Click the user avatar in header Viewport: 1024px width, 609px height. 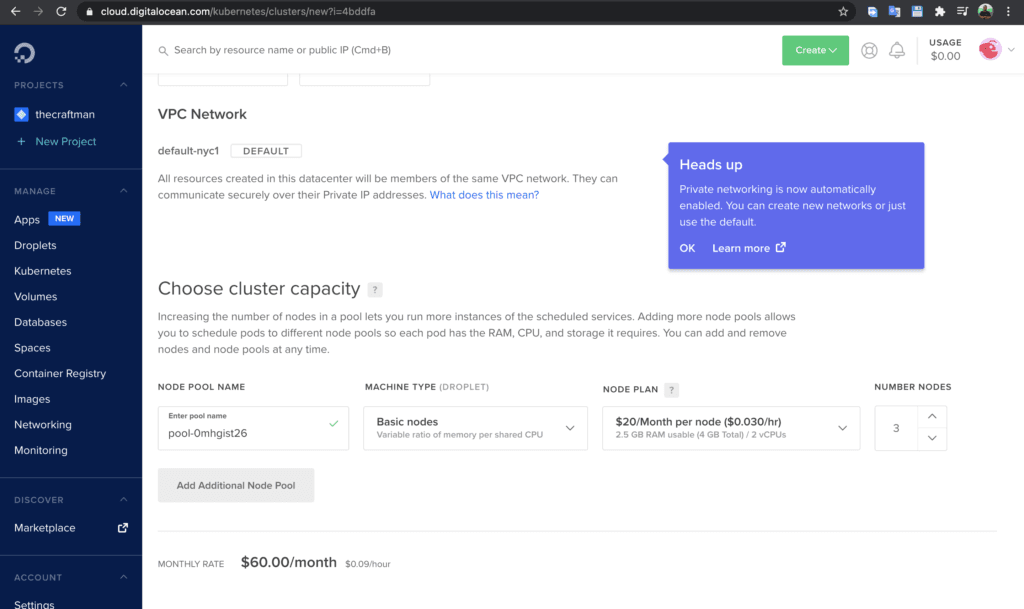click(989, 49)
